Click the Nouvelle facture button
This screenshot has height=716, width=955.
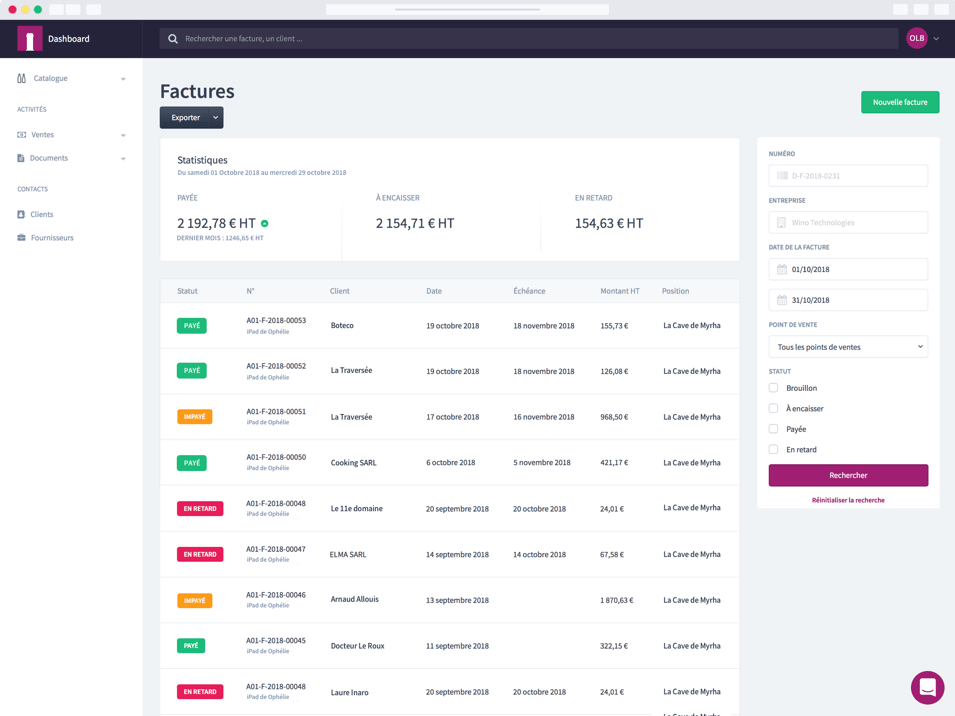coord(899,102)
